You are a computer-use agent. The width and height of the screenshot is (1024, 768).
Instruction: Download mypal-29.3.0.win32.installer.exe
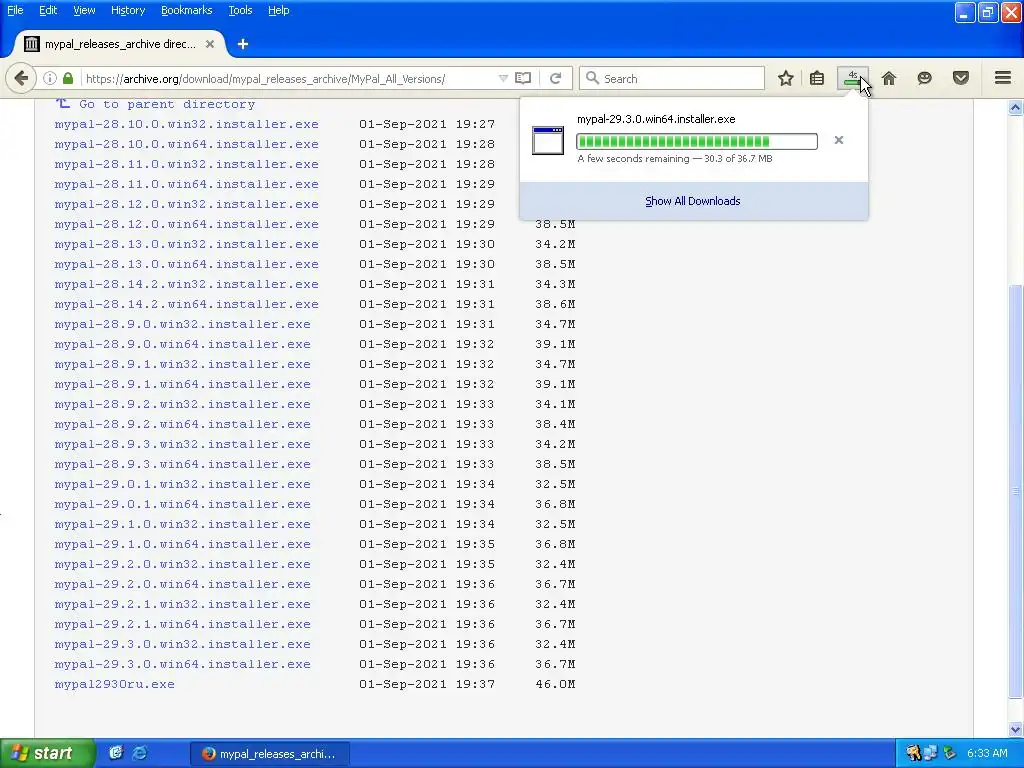click(183, 645)
